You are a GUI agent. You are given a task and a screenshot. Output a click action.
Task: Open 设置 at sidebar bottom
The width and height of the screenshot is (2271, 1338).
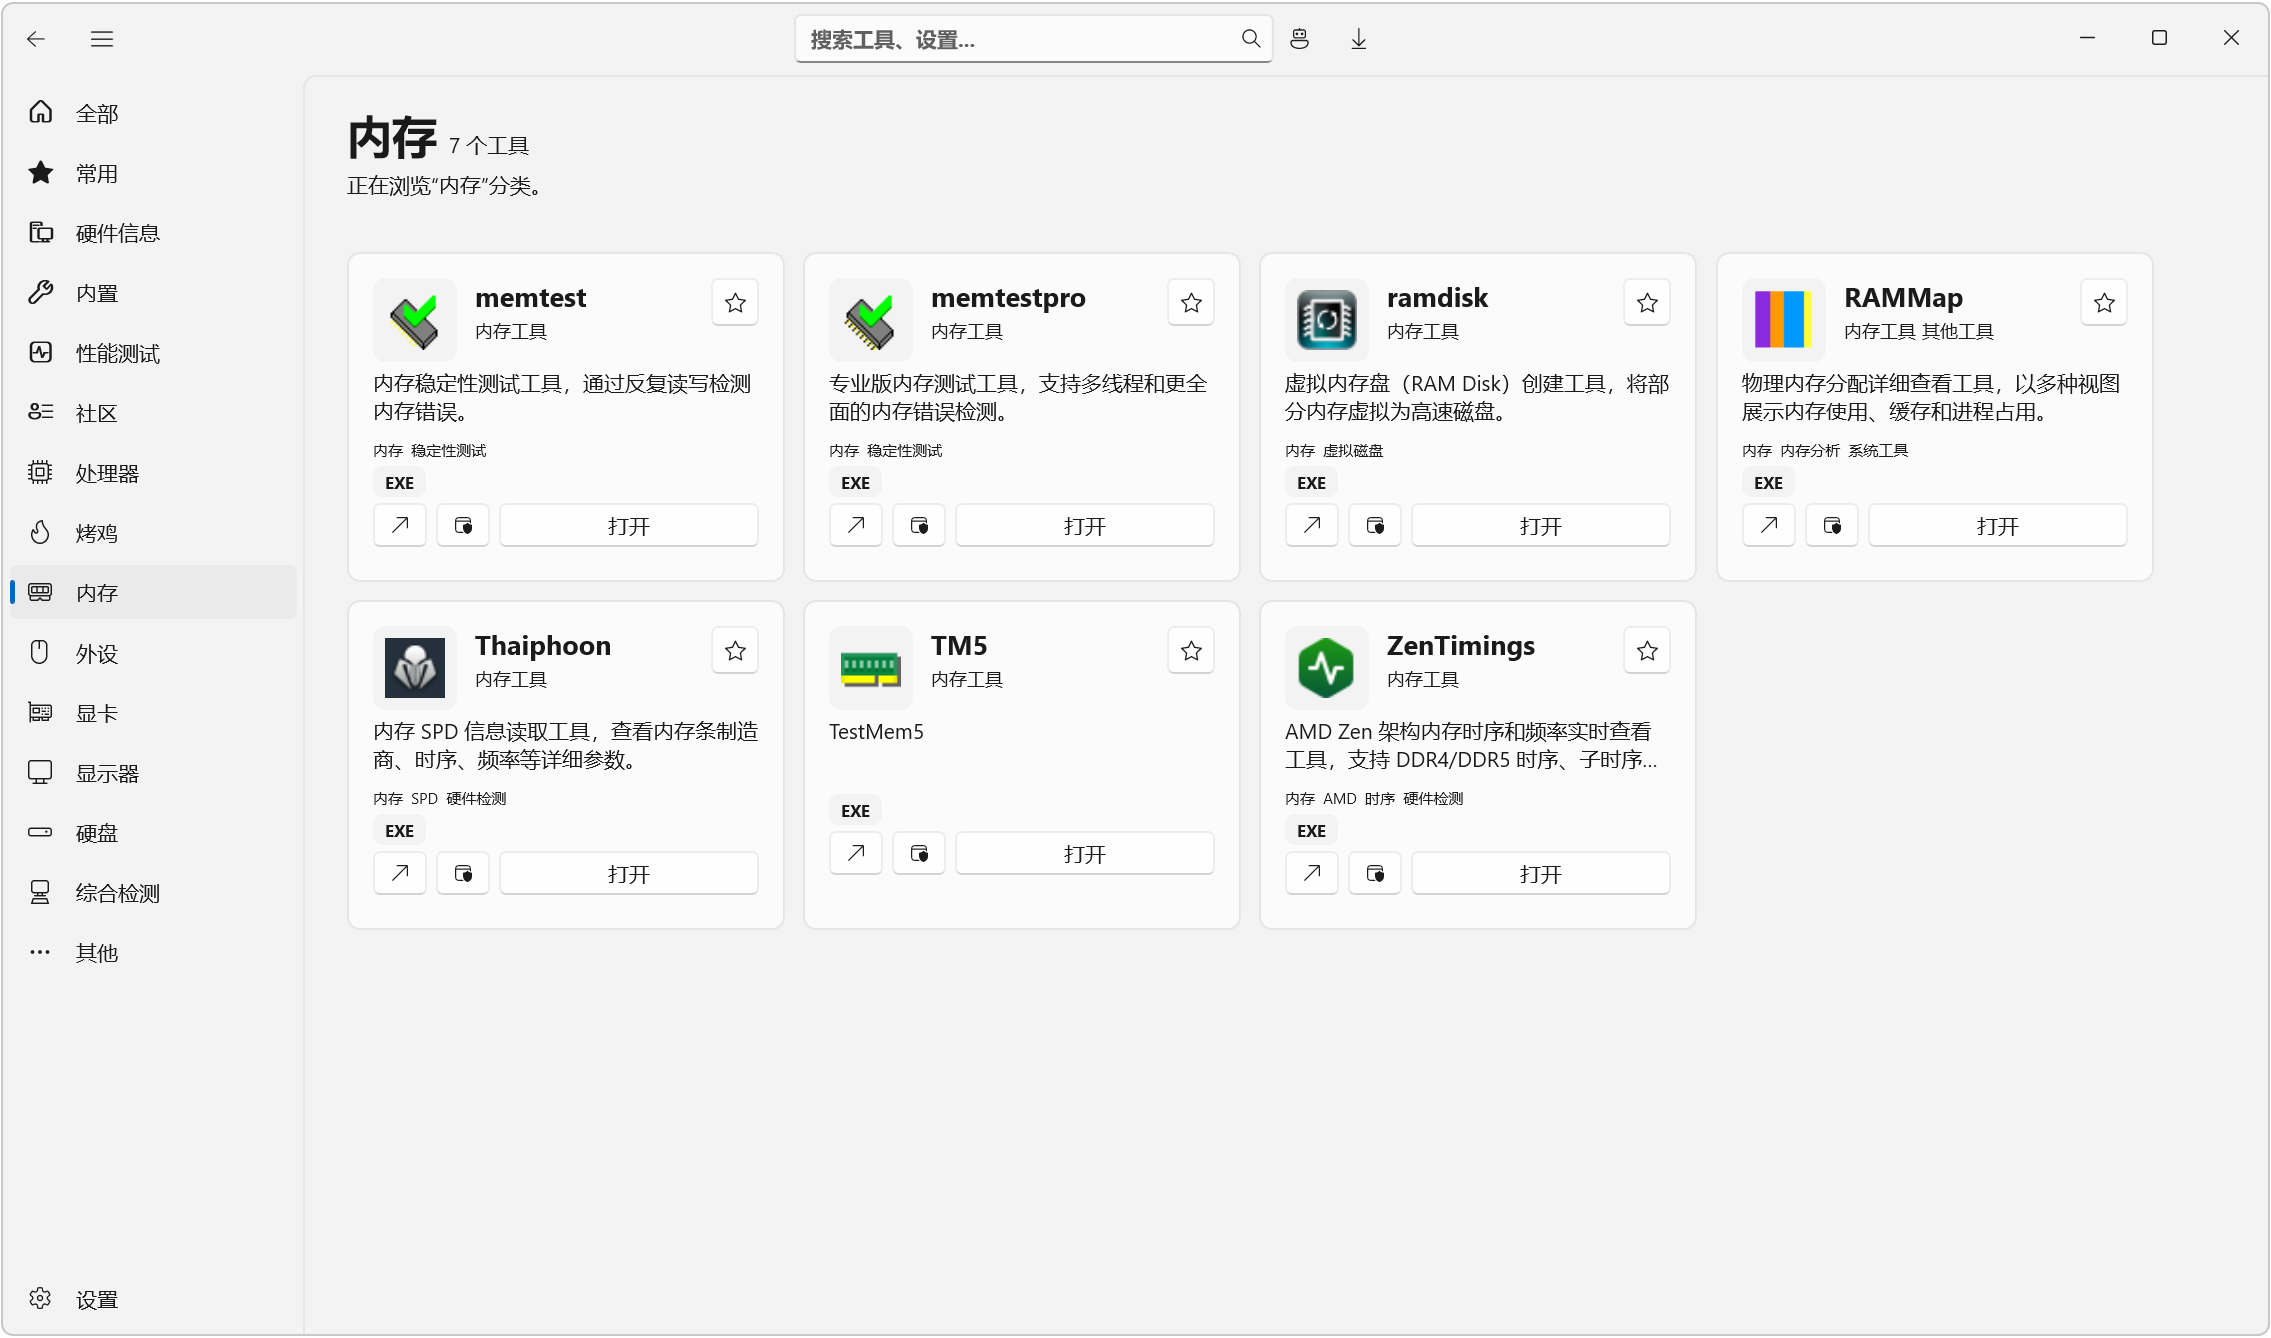tap(153, 1299)
